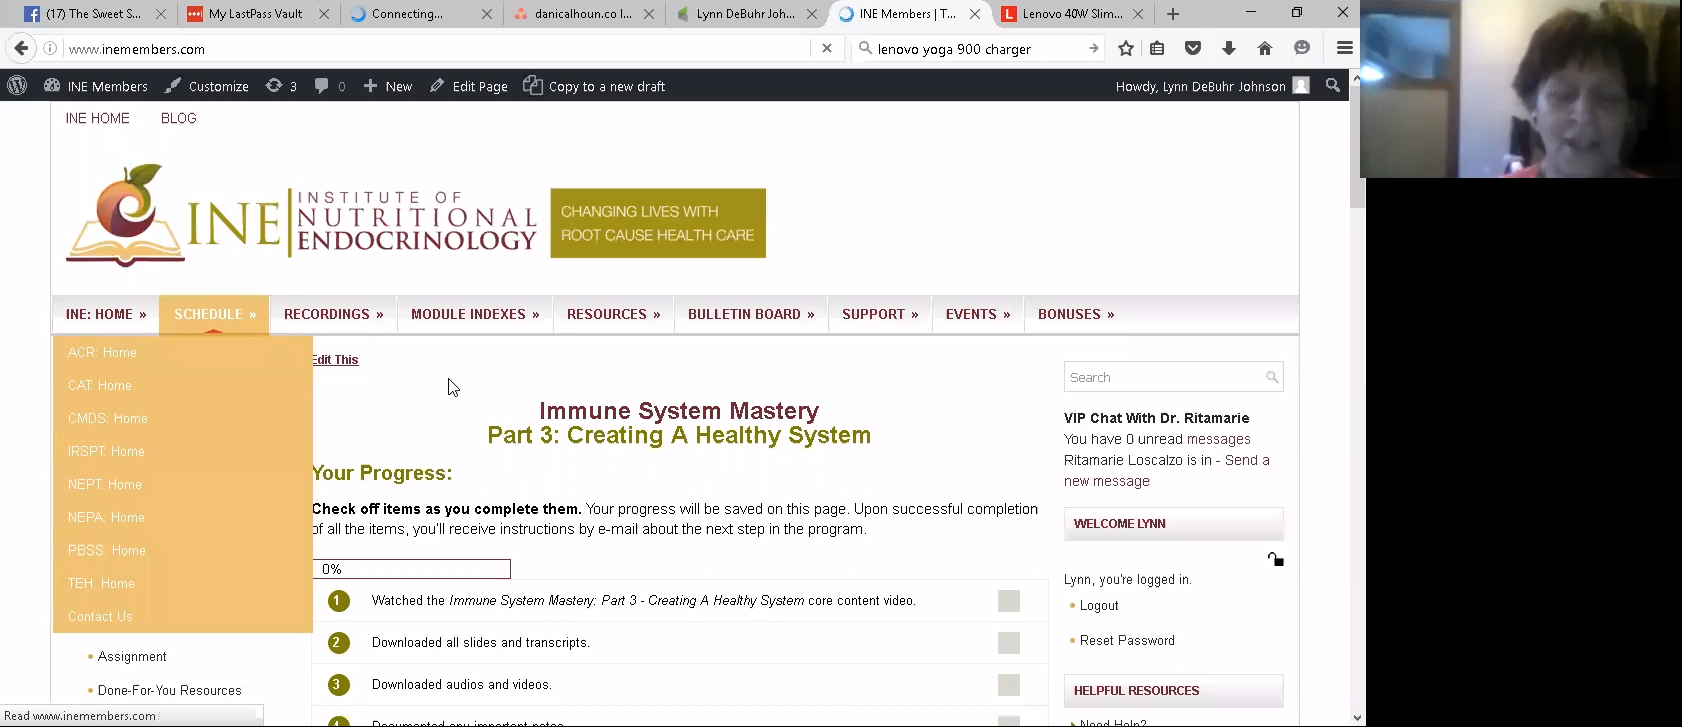Check off downloaded slides and transcripts item
Screen dimensions: 1682x727
(x=1008, y=643)
